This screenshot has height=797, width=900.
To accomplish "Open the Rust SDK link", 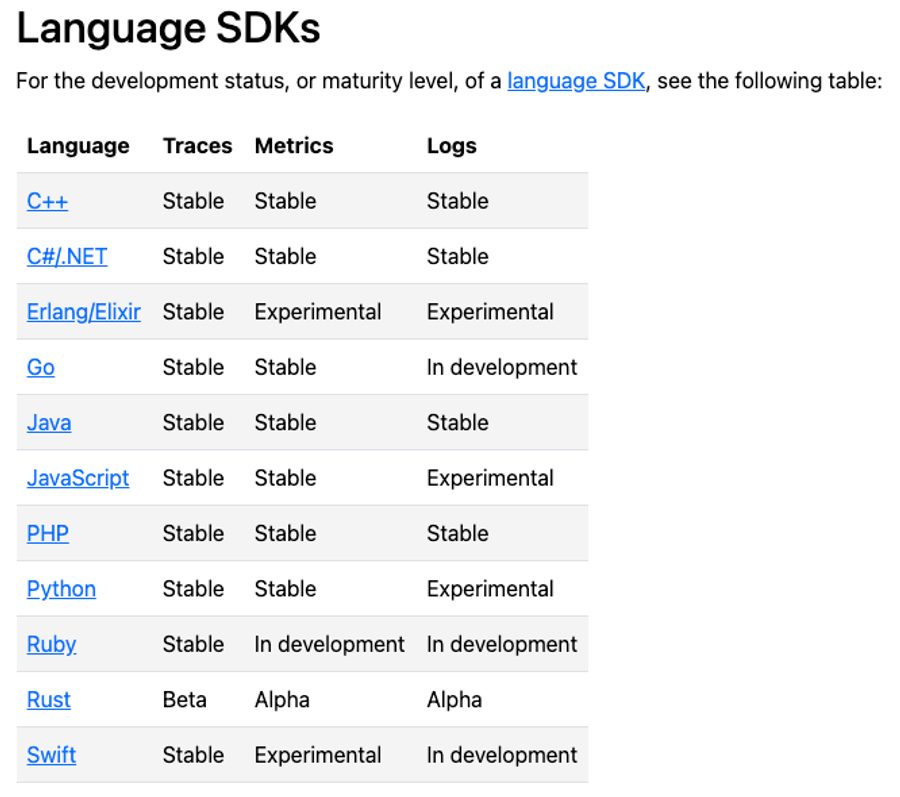I will tap(49, 700).
